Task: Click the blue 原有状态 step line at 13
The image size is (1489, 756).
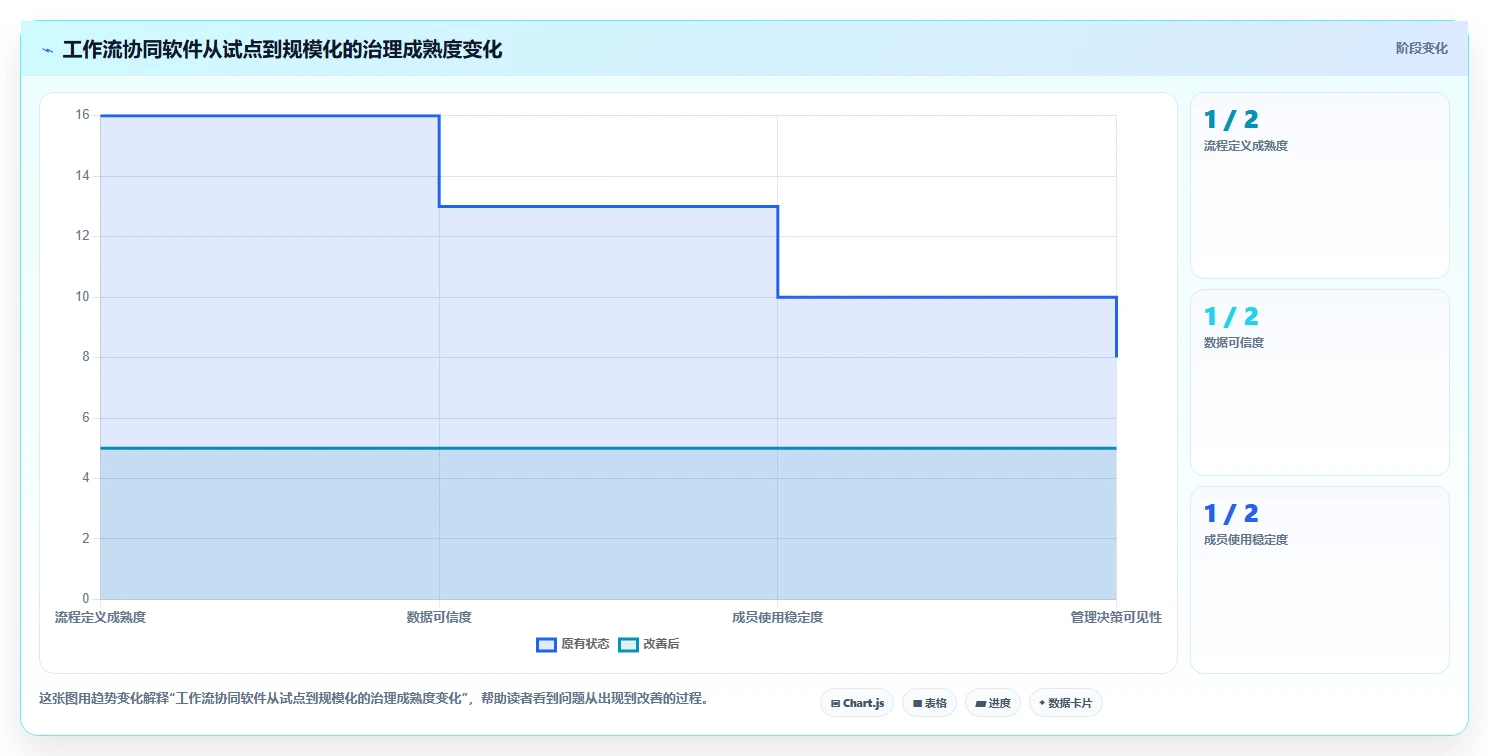Action: pos(608,206)
